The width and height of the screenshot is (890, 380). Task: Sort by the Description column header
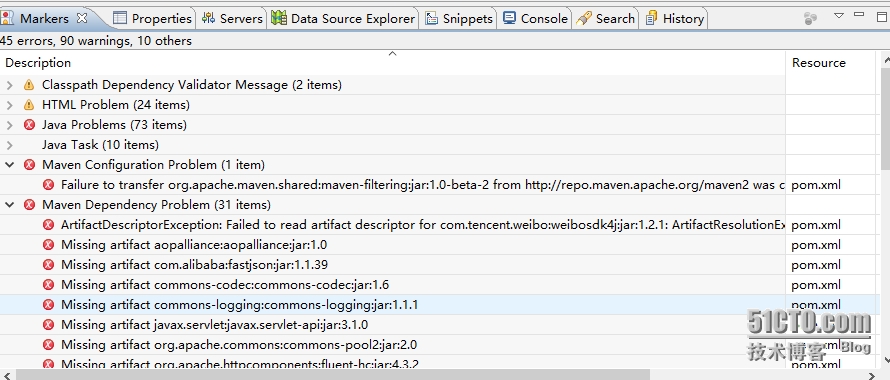pos(393,62)
